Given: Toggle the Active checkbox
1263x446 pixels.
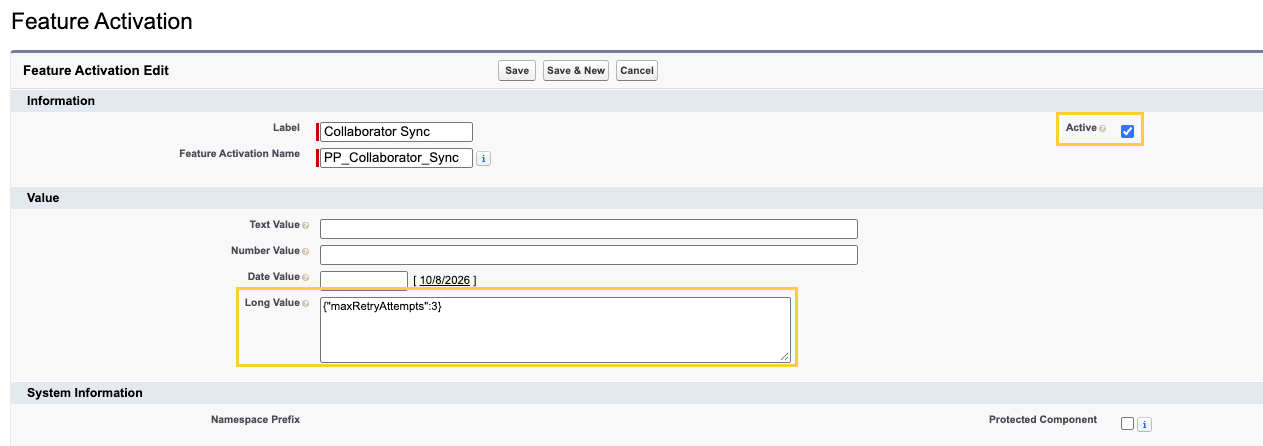Looking at the screenshot, I should click(1127, 131).
